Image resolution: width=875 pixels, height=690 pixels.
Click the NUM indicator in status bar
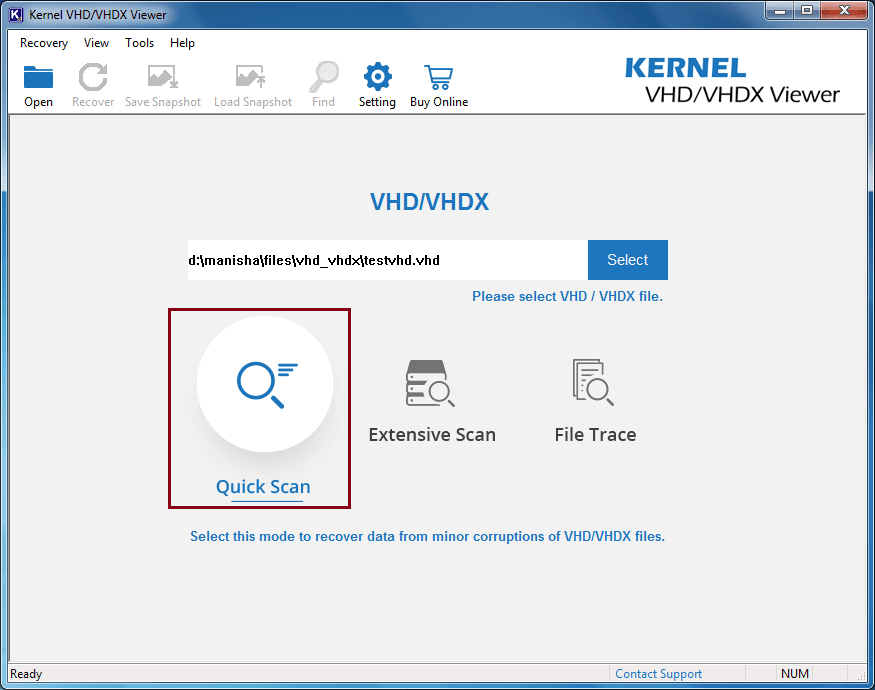click(x=795, y=674)
